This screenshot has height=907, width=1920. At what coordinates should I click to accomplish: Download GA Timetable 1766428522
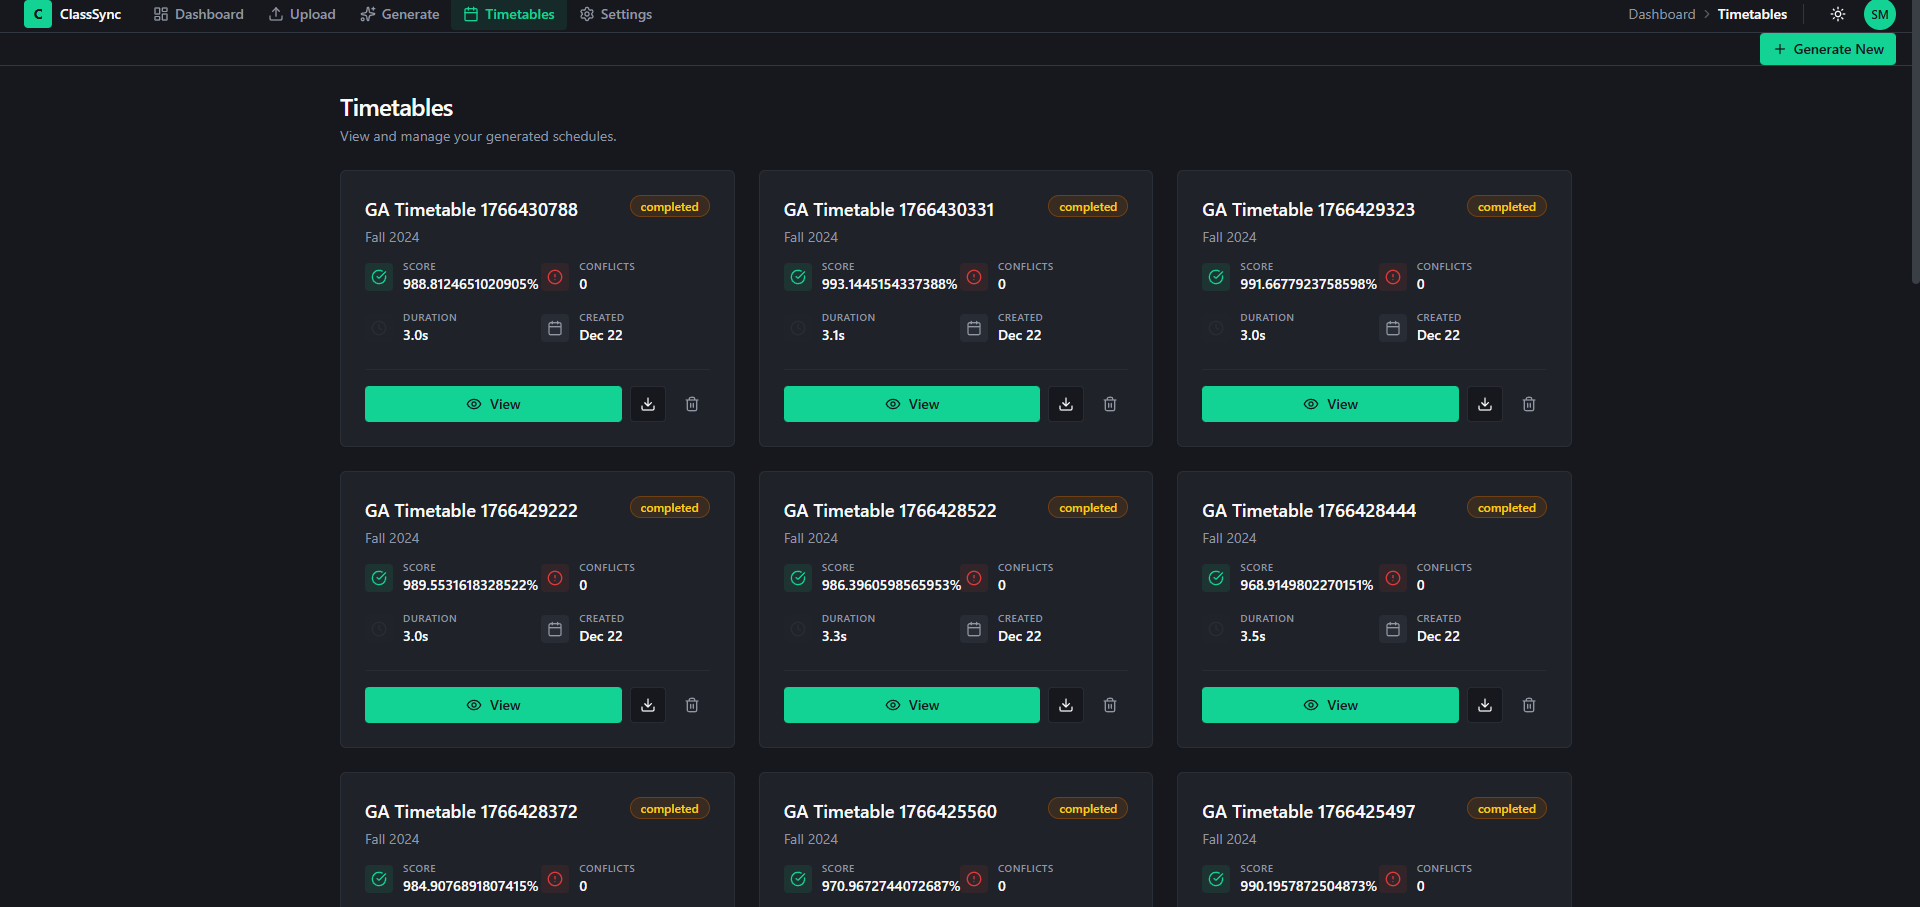(1066, 705)
